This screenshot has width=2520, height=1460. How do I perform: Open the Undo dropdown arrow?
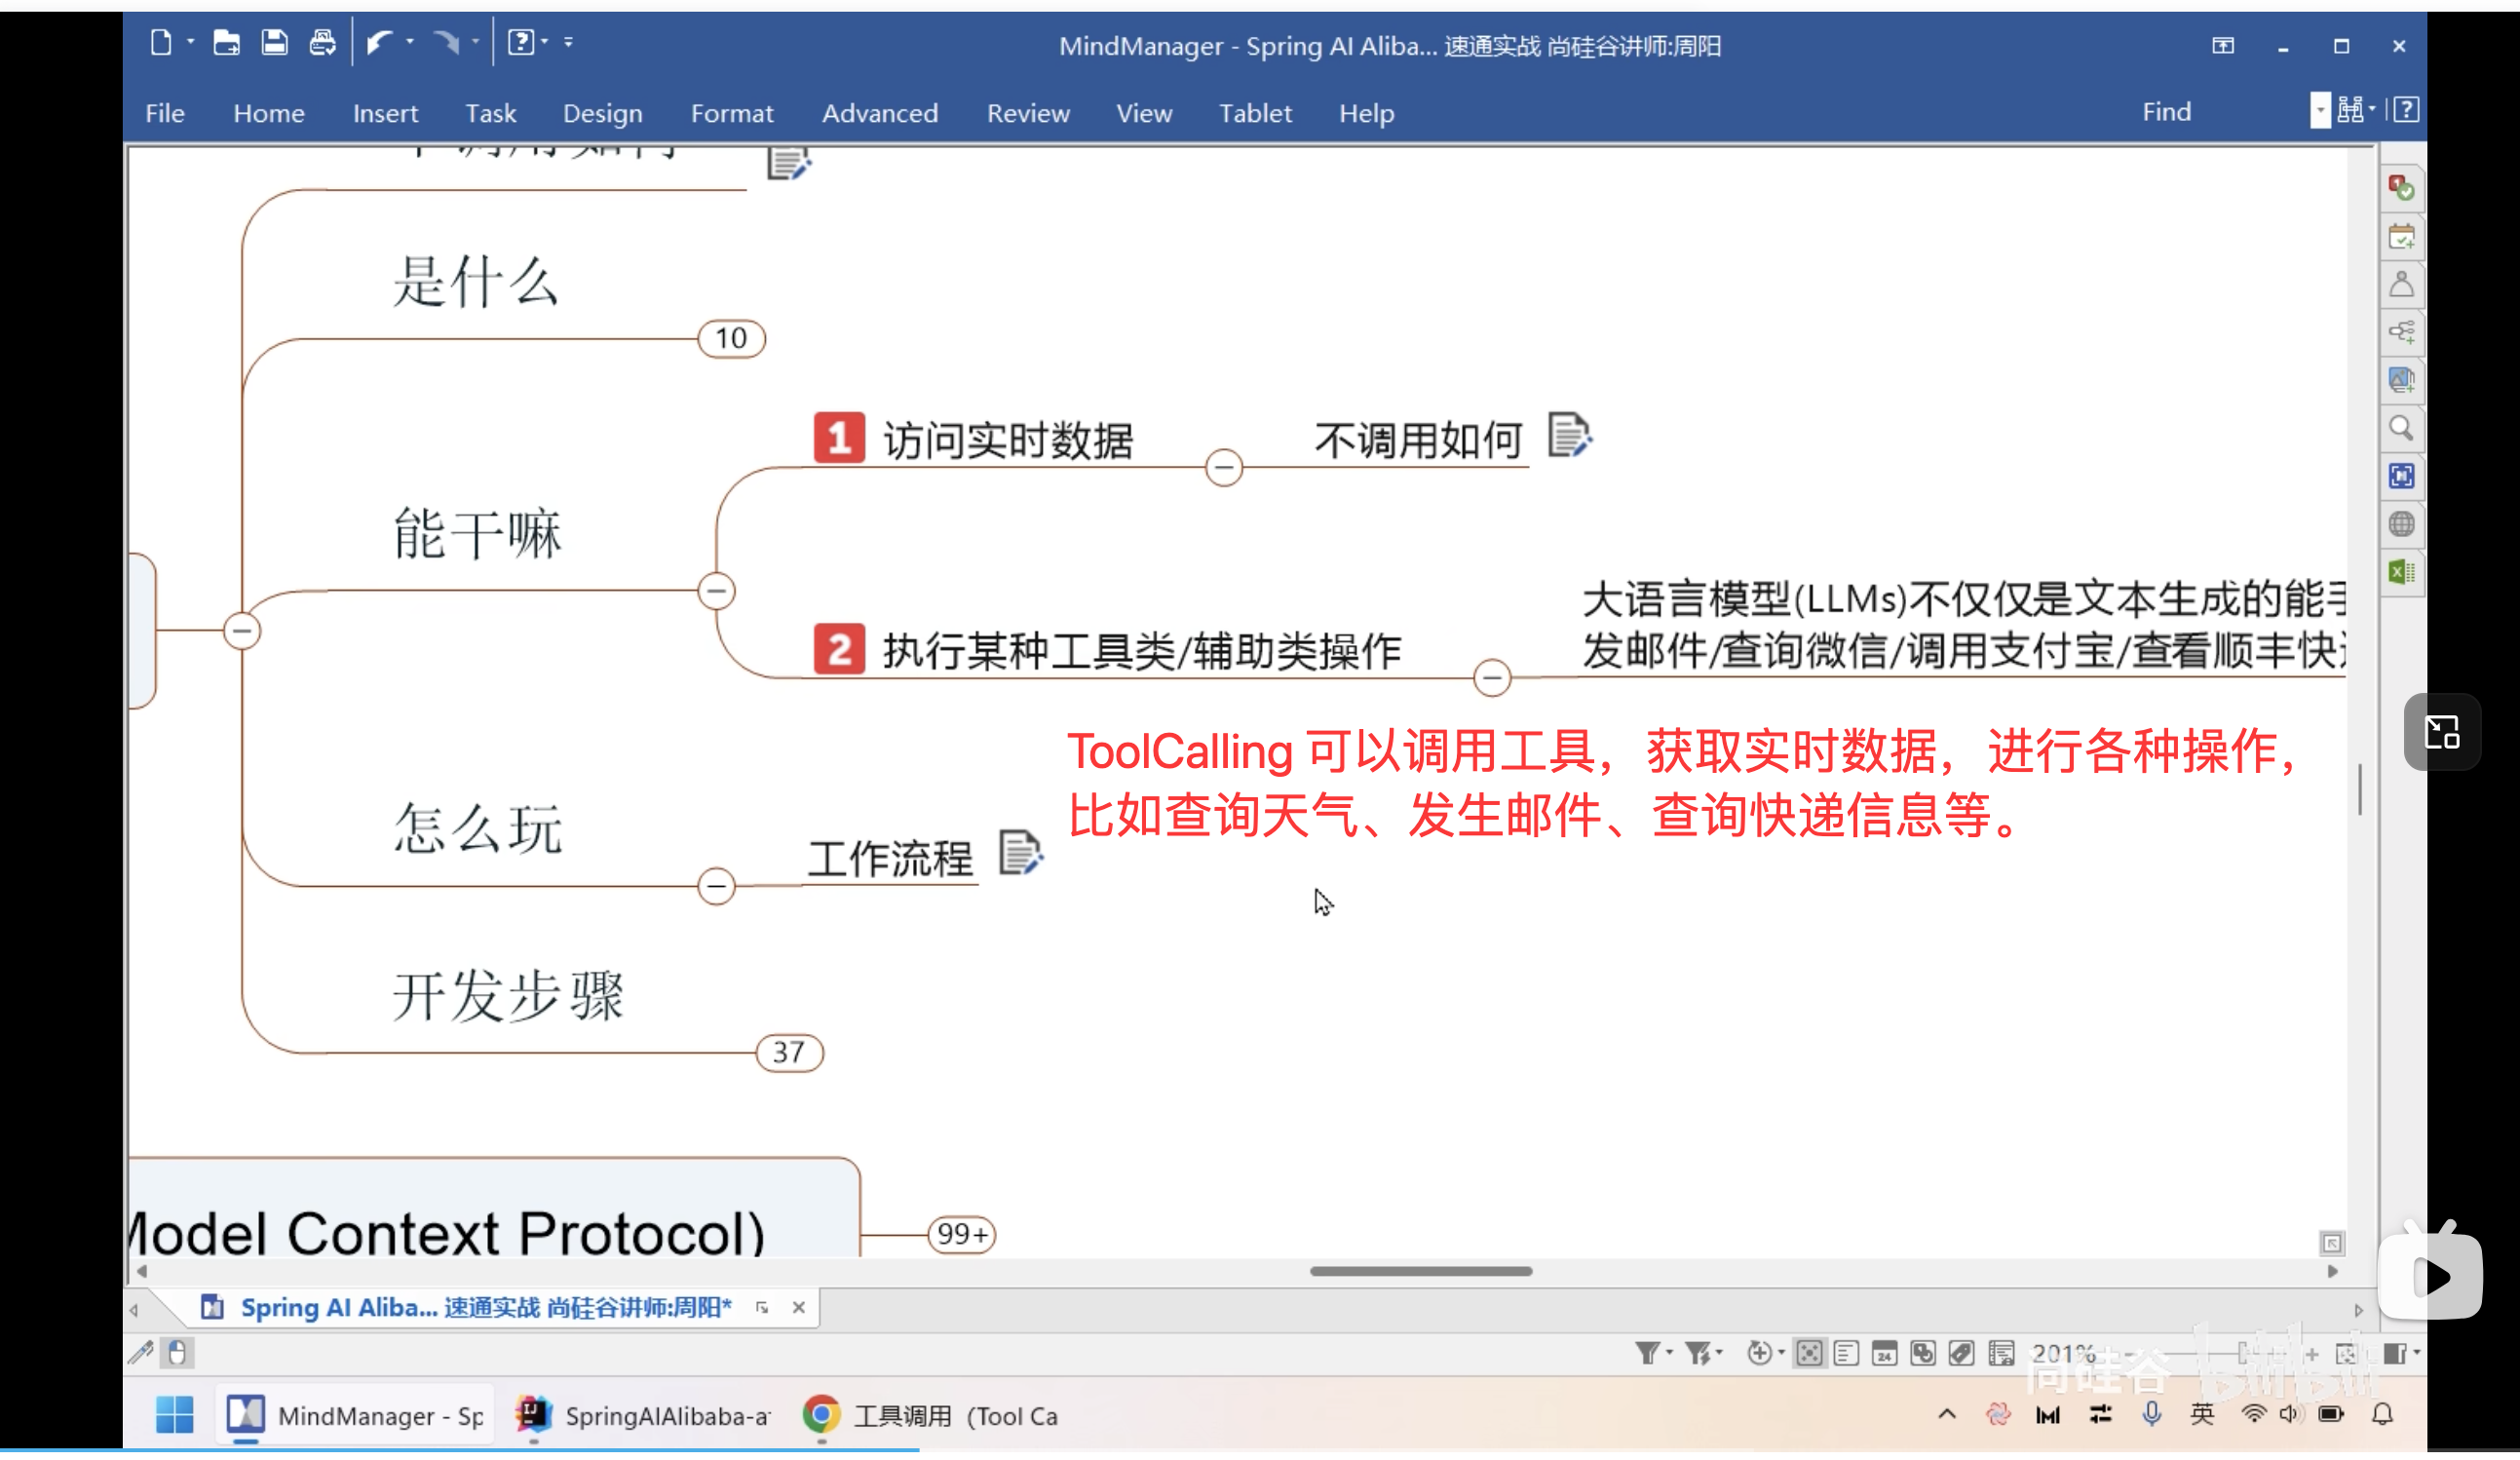pyautogui.click(x=409, y=42)
